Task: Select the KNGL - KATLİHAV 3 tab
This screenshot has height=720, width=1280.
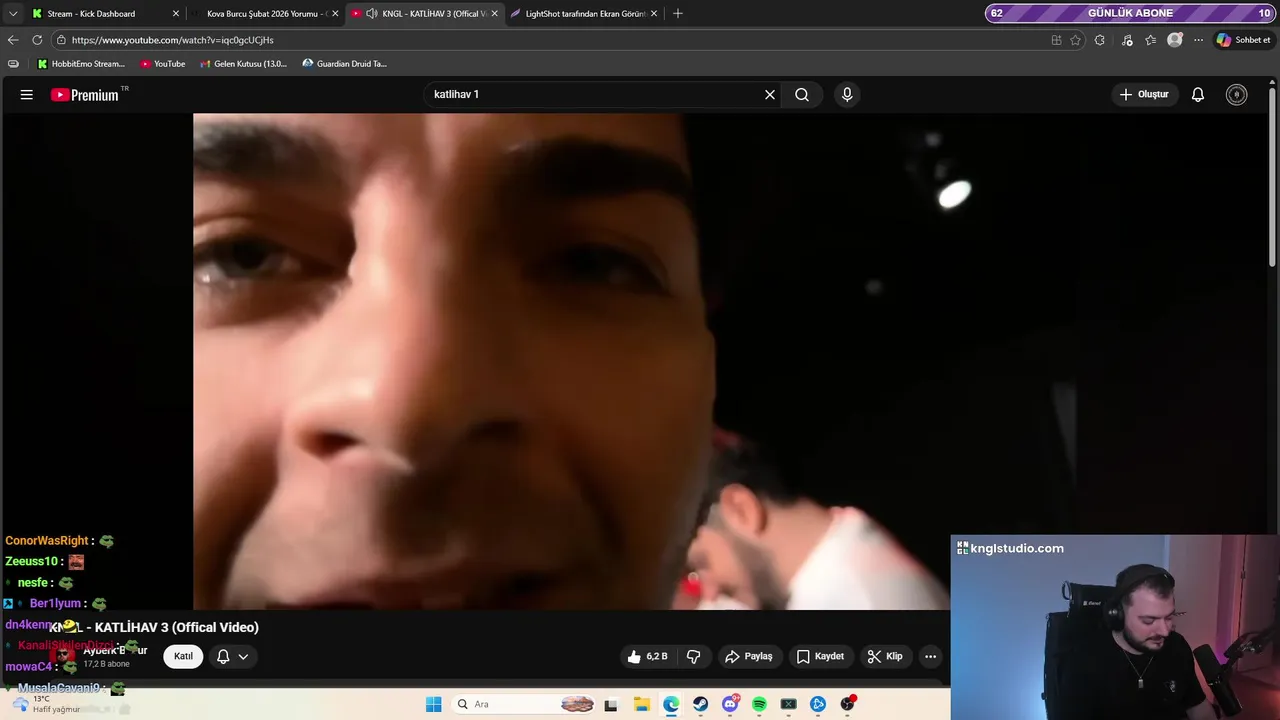Action: coord(425,14)
